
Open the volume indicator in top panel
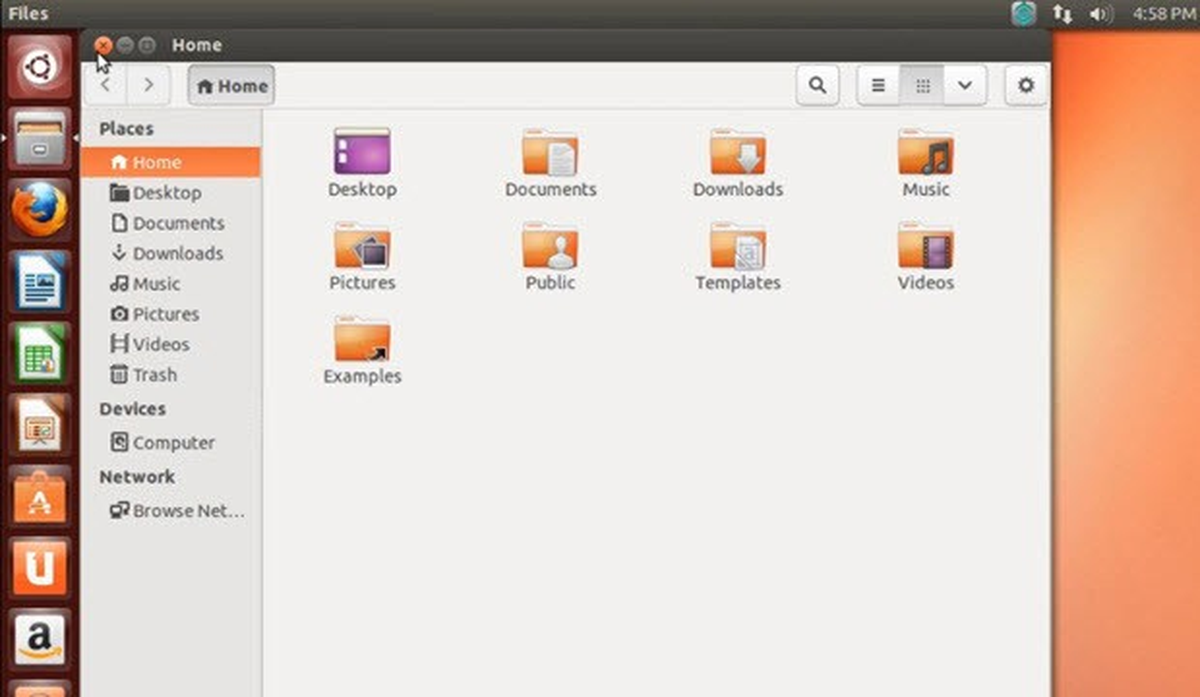(x=1101, y=14)
